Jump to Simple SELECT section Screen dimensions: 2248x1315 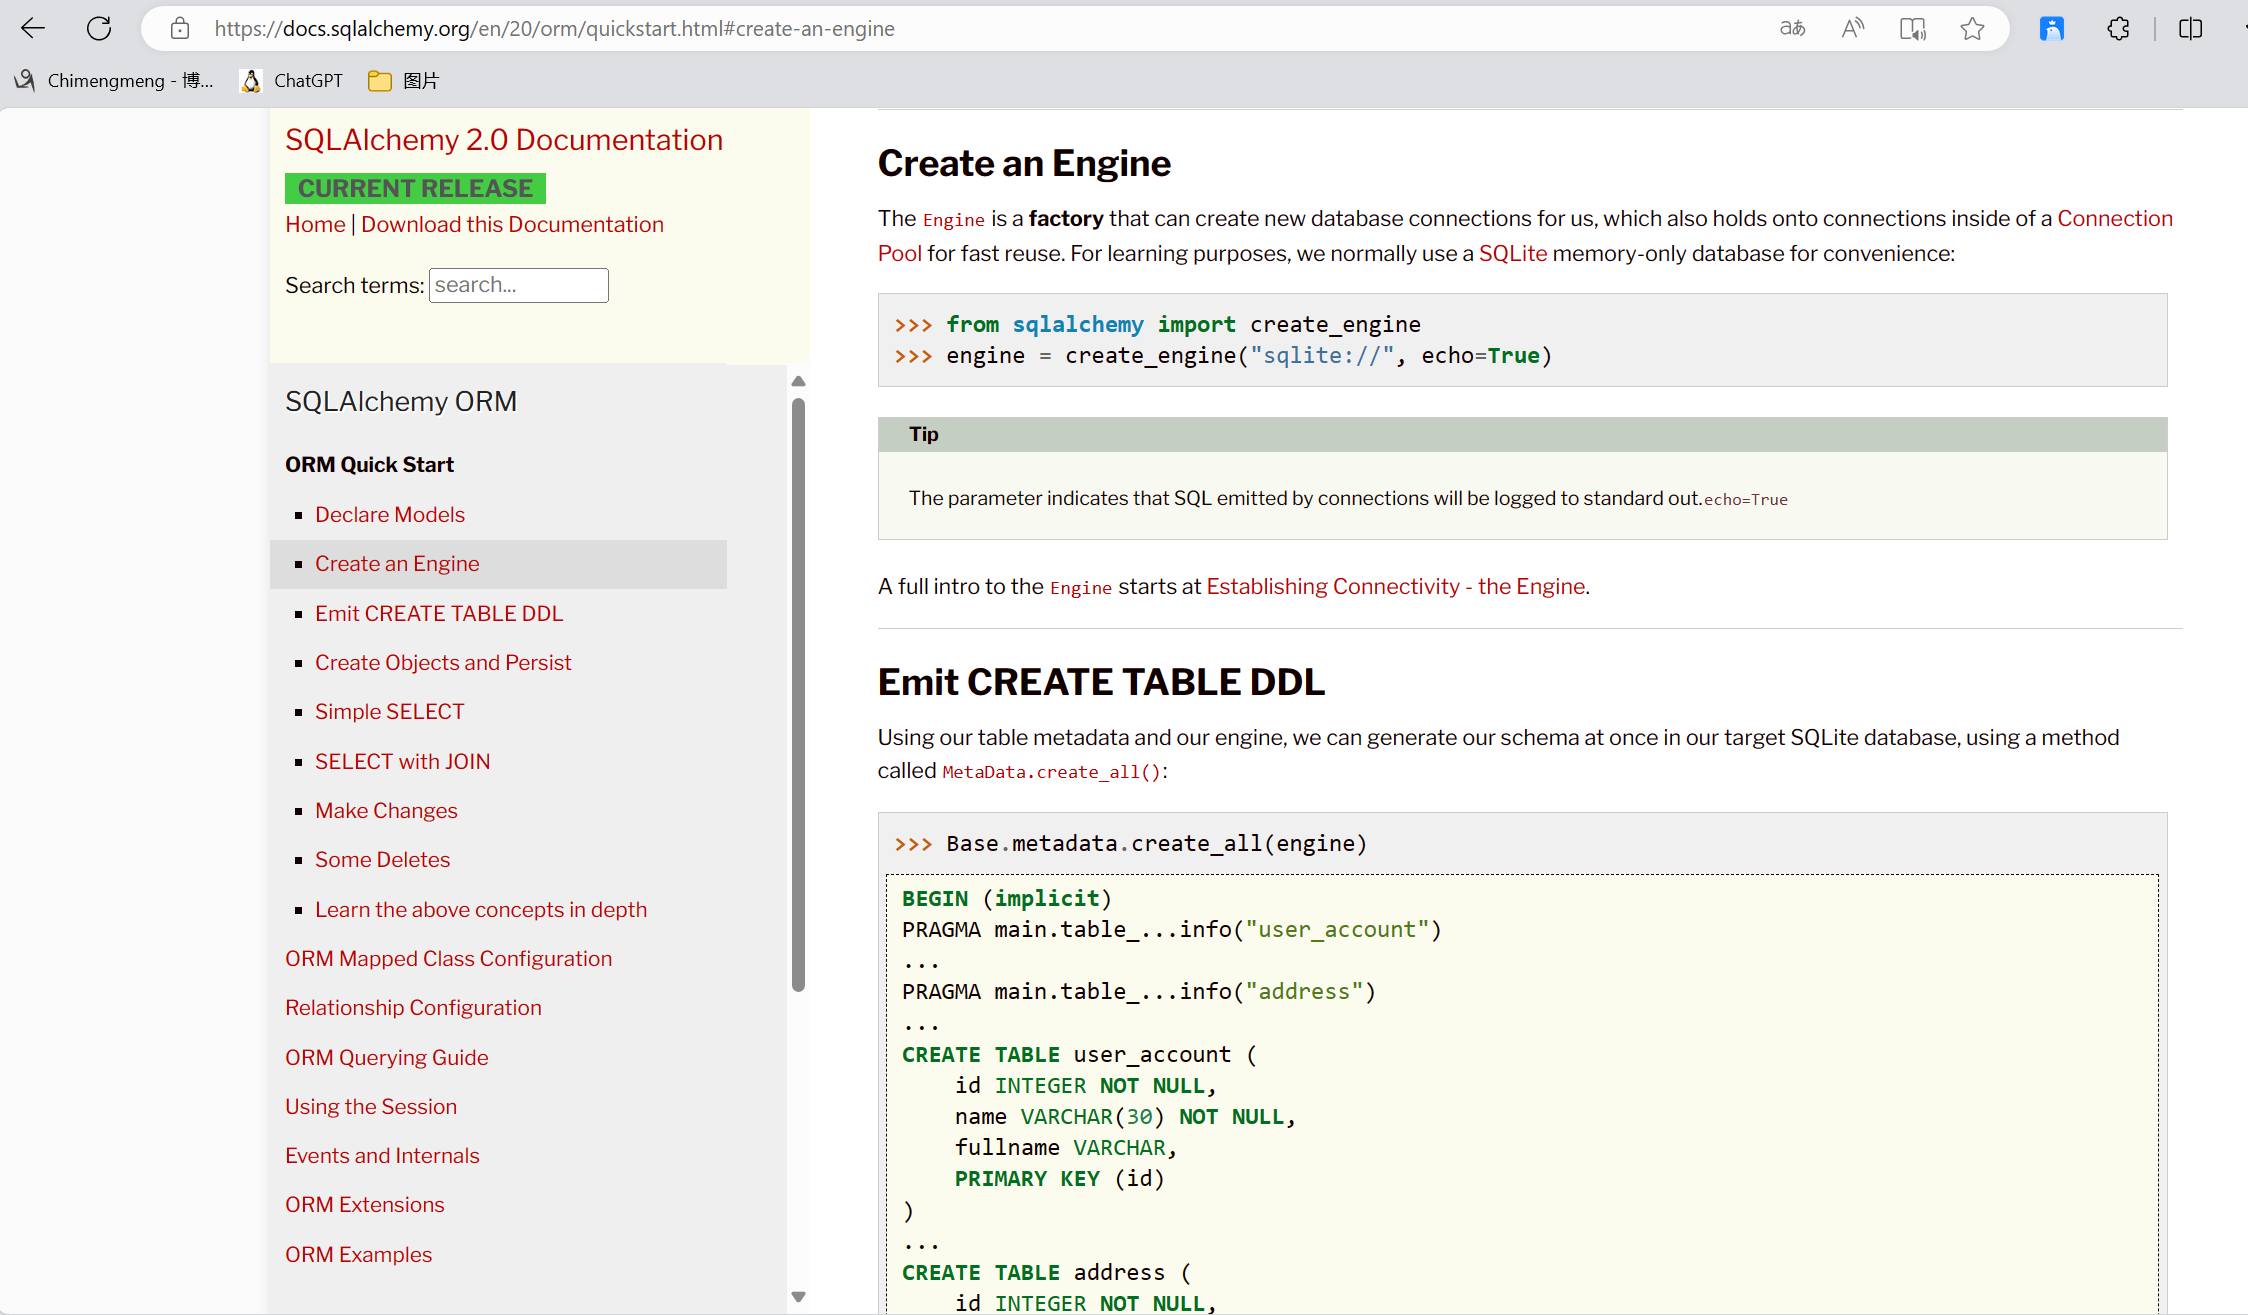coord(390,711)
